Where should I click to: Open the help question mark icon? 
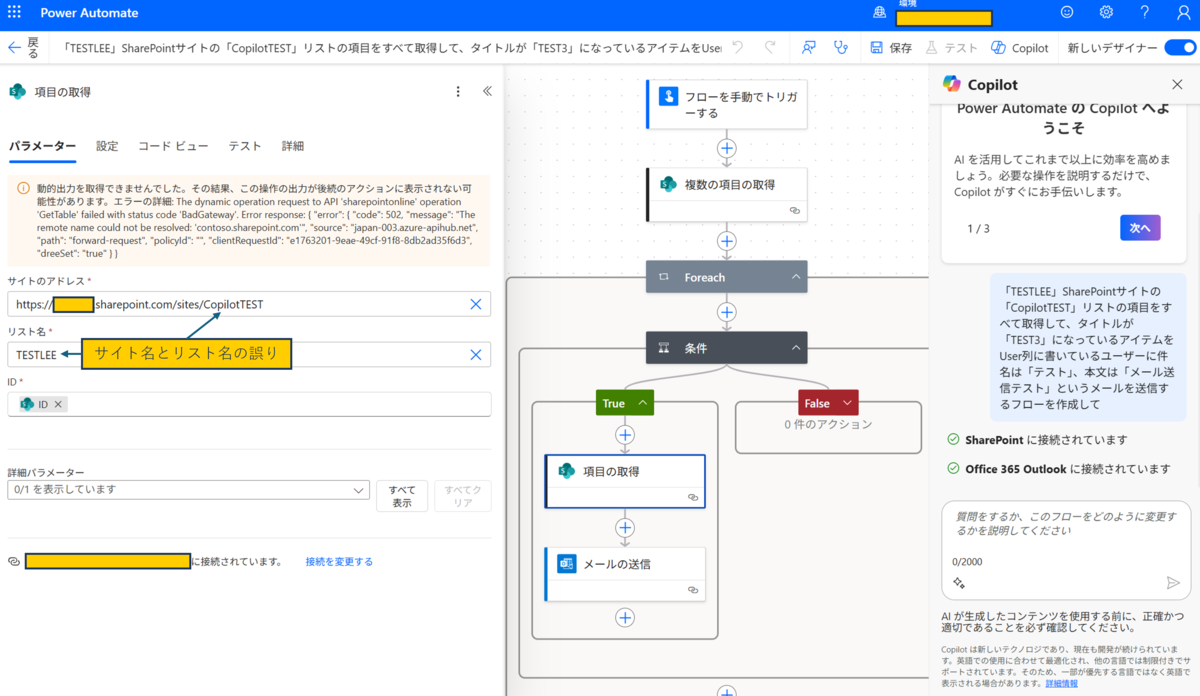point(1145,13)
